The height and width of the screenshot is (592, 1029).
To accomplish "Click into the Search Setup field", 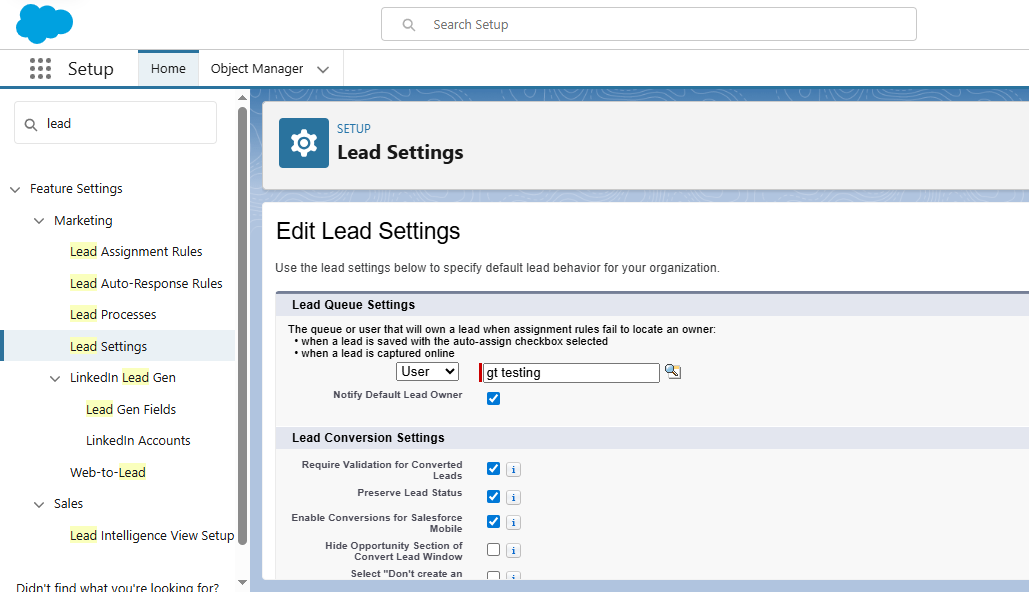I will (648, 24).
